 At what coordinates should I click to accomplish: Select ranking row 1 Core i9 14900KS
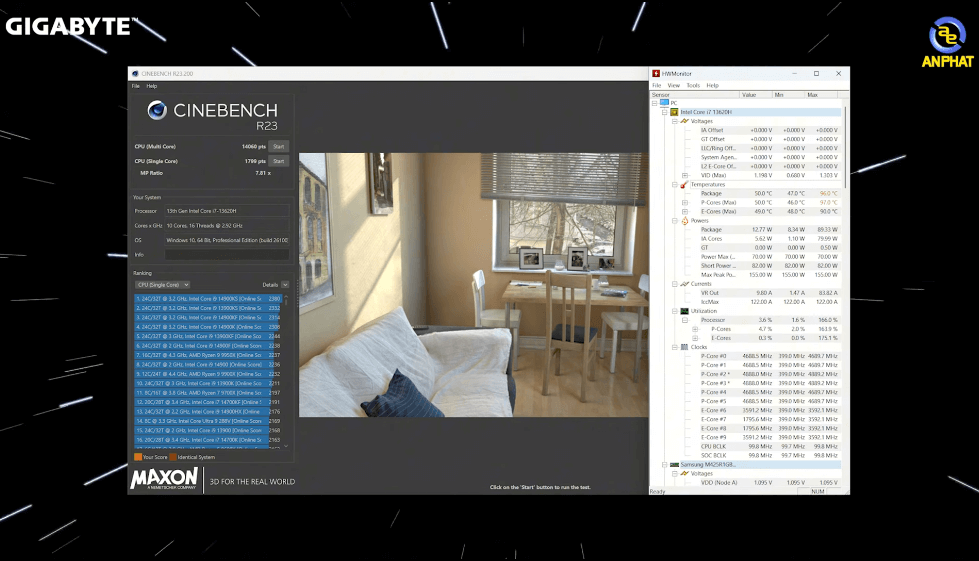pos(208,299)
